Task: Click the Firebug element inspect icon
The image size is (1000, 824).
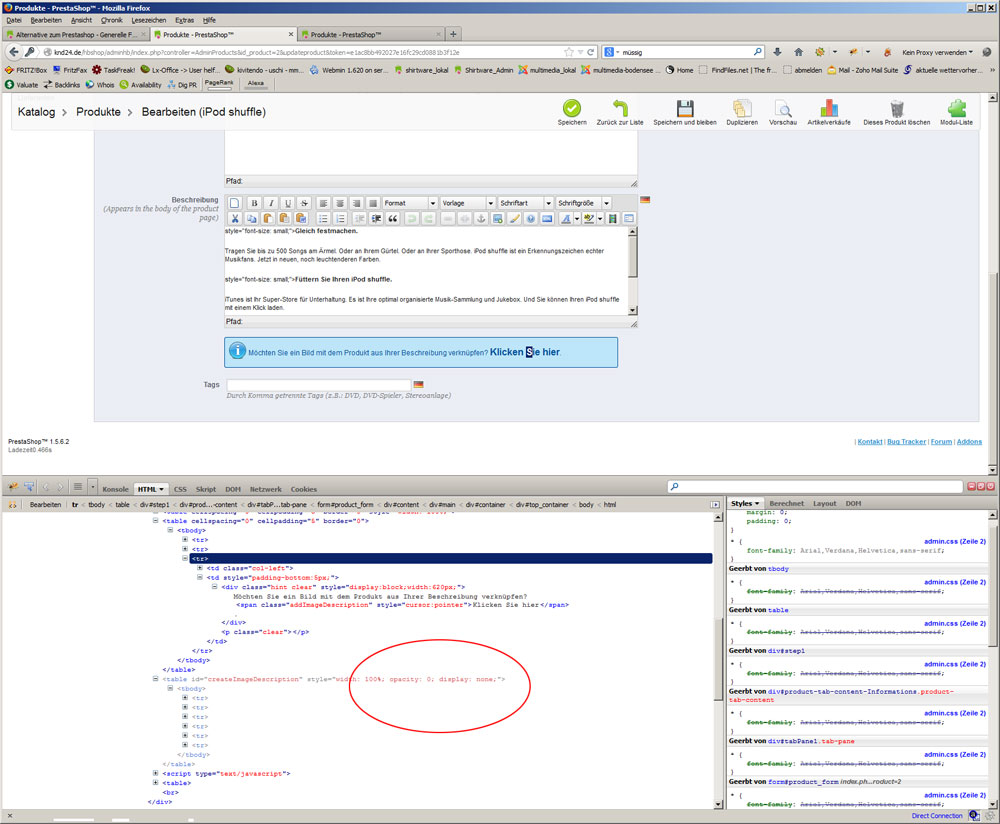Action: point(29,487)
